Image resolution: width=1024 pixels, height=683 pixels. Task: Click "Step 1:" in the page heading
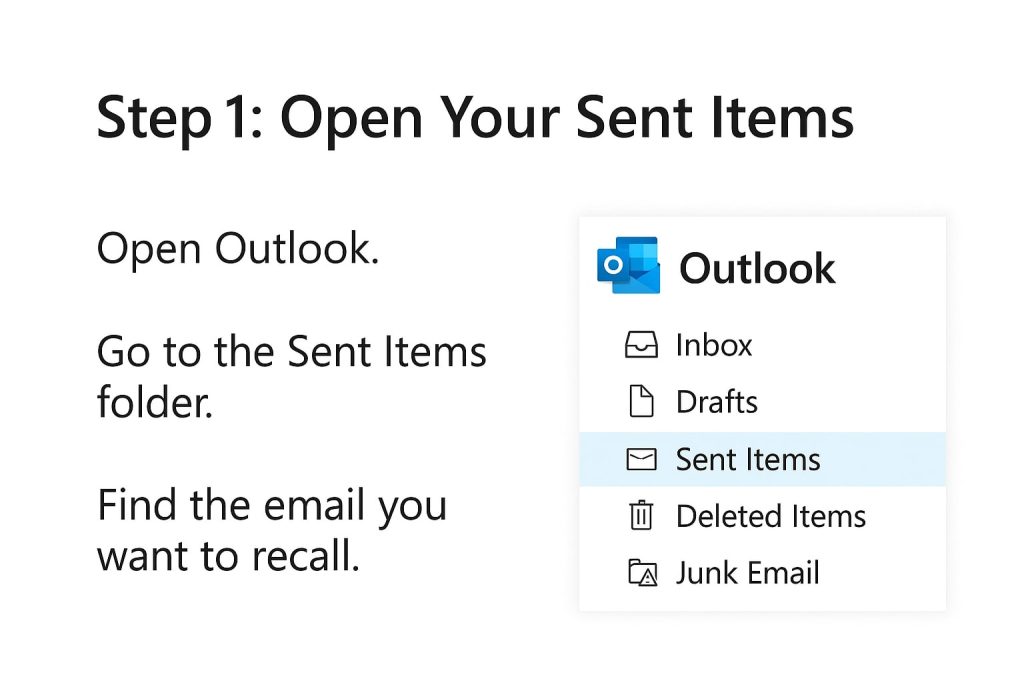178,120
